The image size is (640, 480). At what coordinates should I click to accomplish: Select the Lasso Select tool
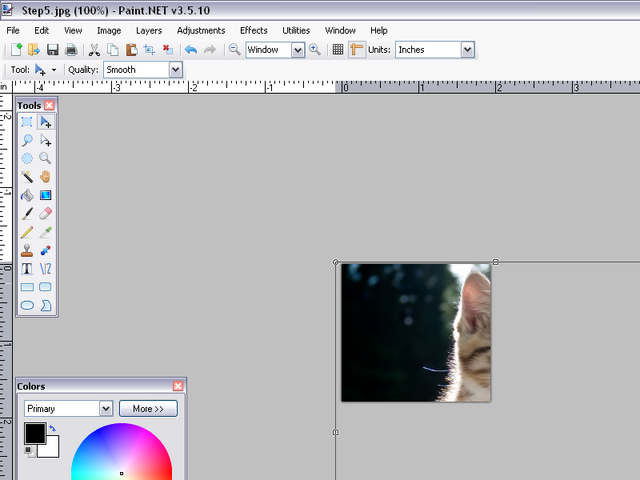(x=27, y=140)
